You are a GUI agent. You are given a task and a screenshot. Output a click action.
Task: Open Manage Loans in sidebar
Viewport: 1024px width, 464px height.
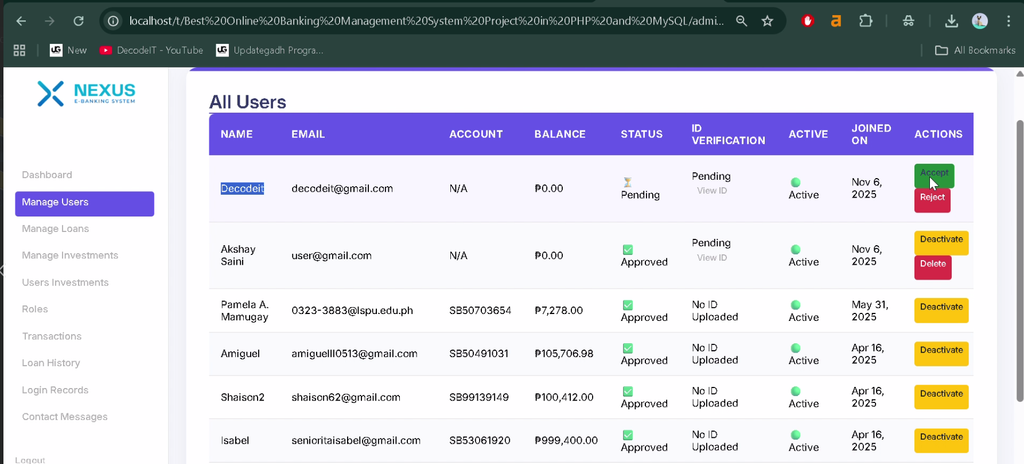click(x=56, y=229)
